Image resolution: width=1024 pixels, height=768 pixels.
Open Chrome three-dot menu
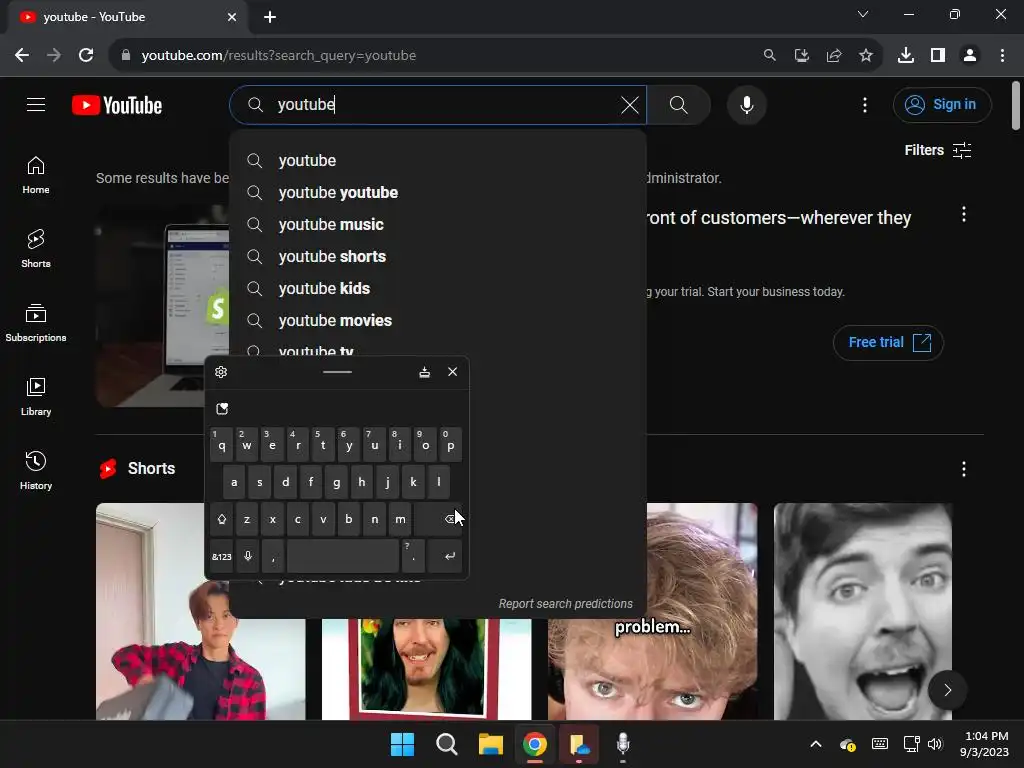coord(1002,56)
